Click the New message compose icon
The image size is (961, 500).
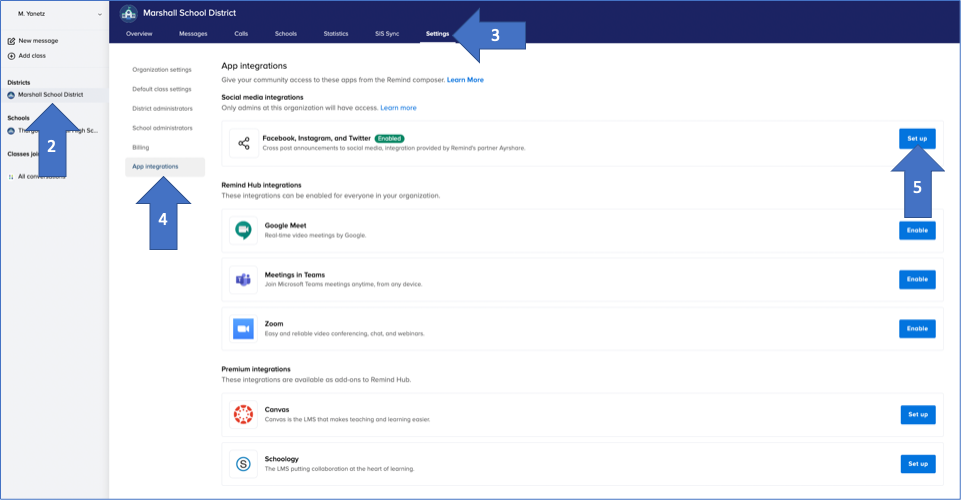(x=12, y=41)
